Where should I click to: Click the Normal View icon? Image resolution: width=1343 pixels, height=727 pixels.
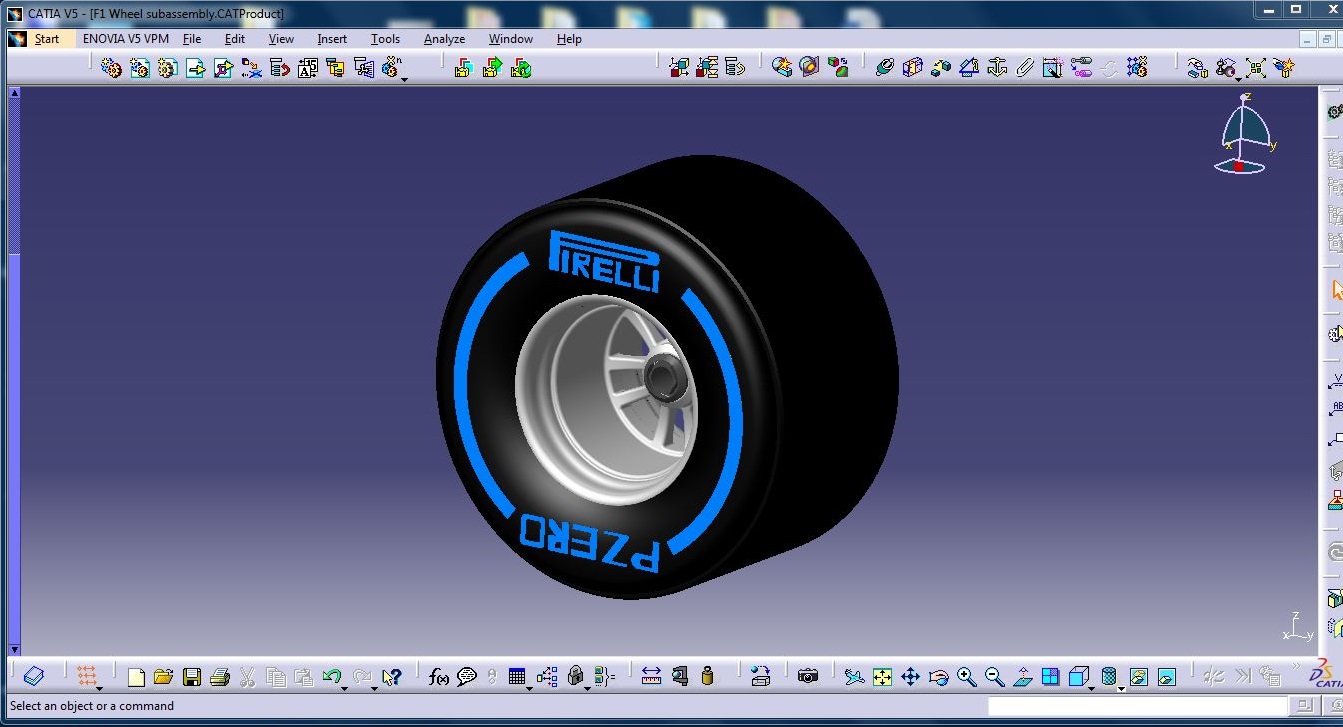[x=1022, y=677]
